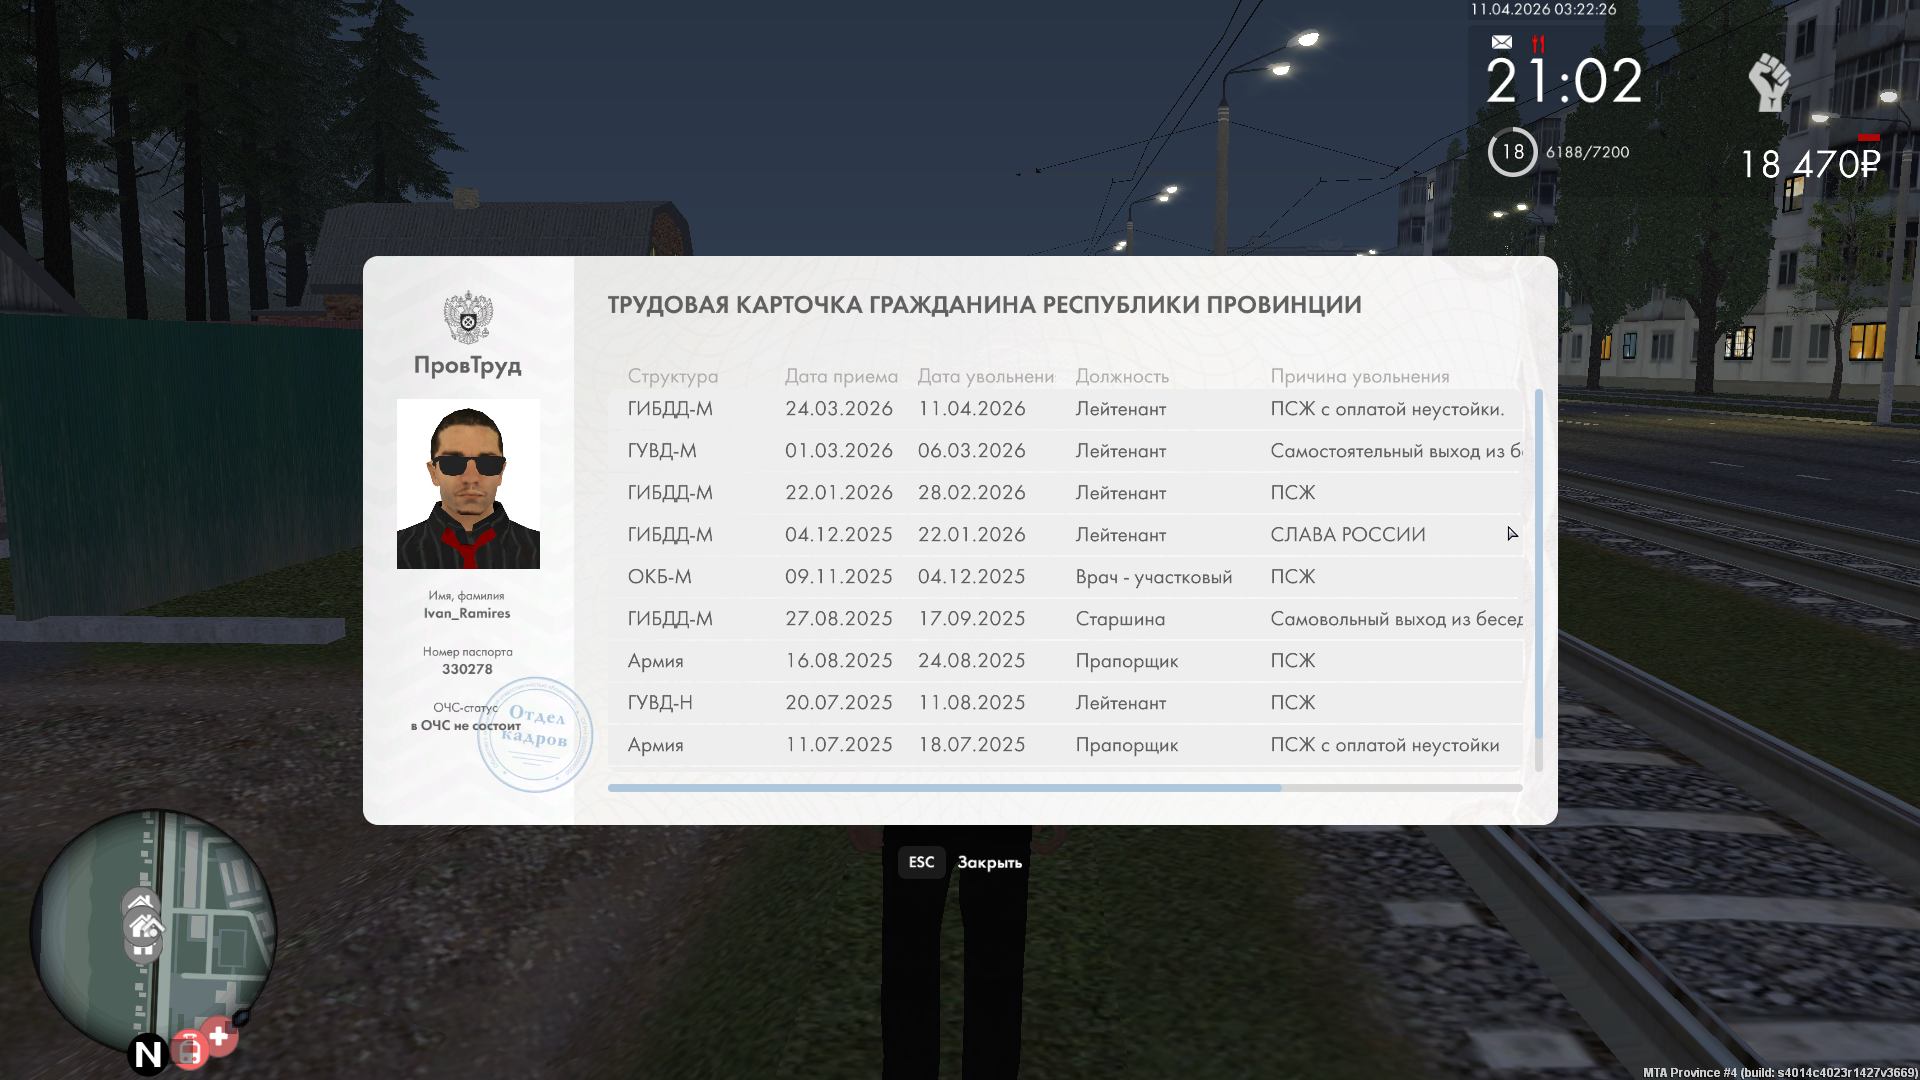This screenshot has width=1920, height=1080.
Task: Click the raised fist icon
Action: tap(1769, 82)
